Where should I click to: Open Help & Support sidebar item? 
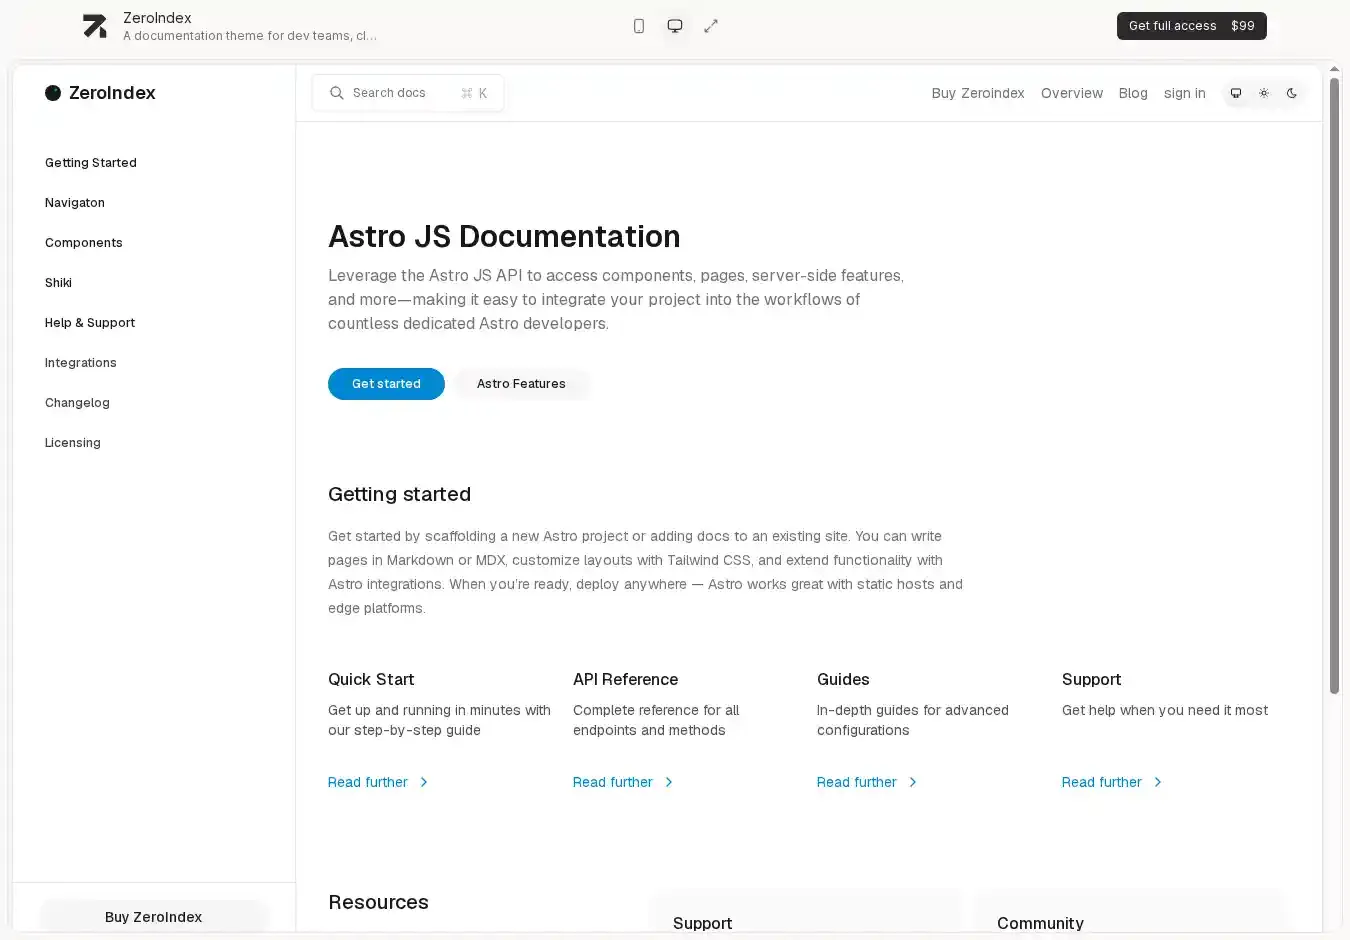(90, 323)
